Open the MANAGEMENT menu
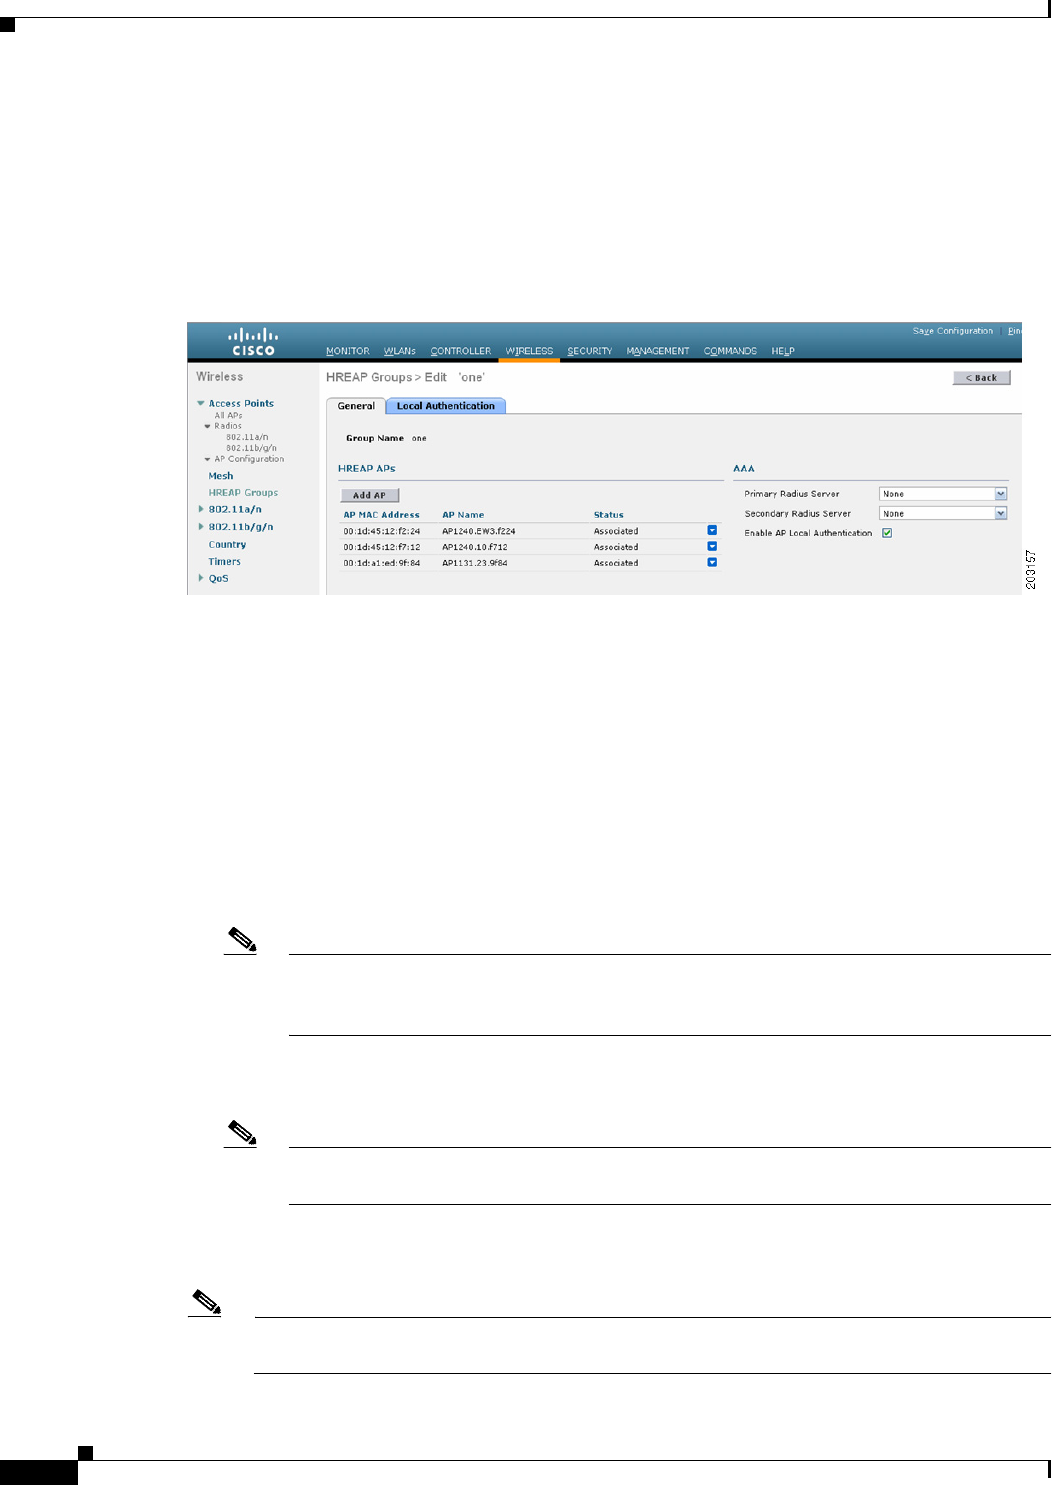The height and width of the screenshot is (1485, 1052). (658, 351)
